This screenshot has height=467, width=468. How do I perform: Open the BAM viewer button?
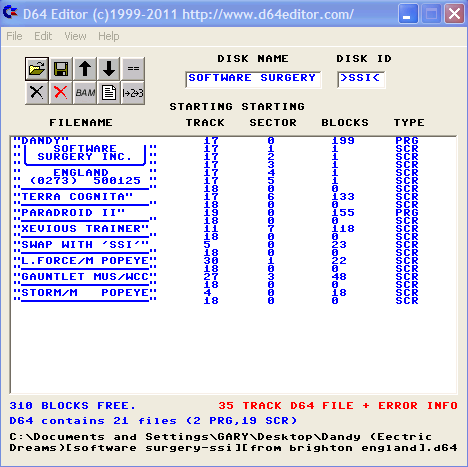[x=85, y=92]
